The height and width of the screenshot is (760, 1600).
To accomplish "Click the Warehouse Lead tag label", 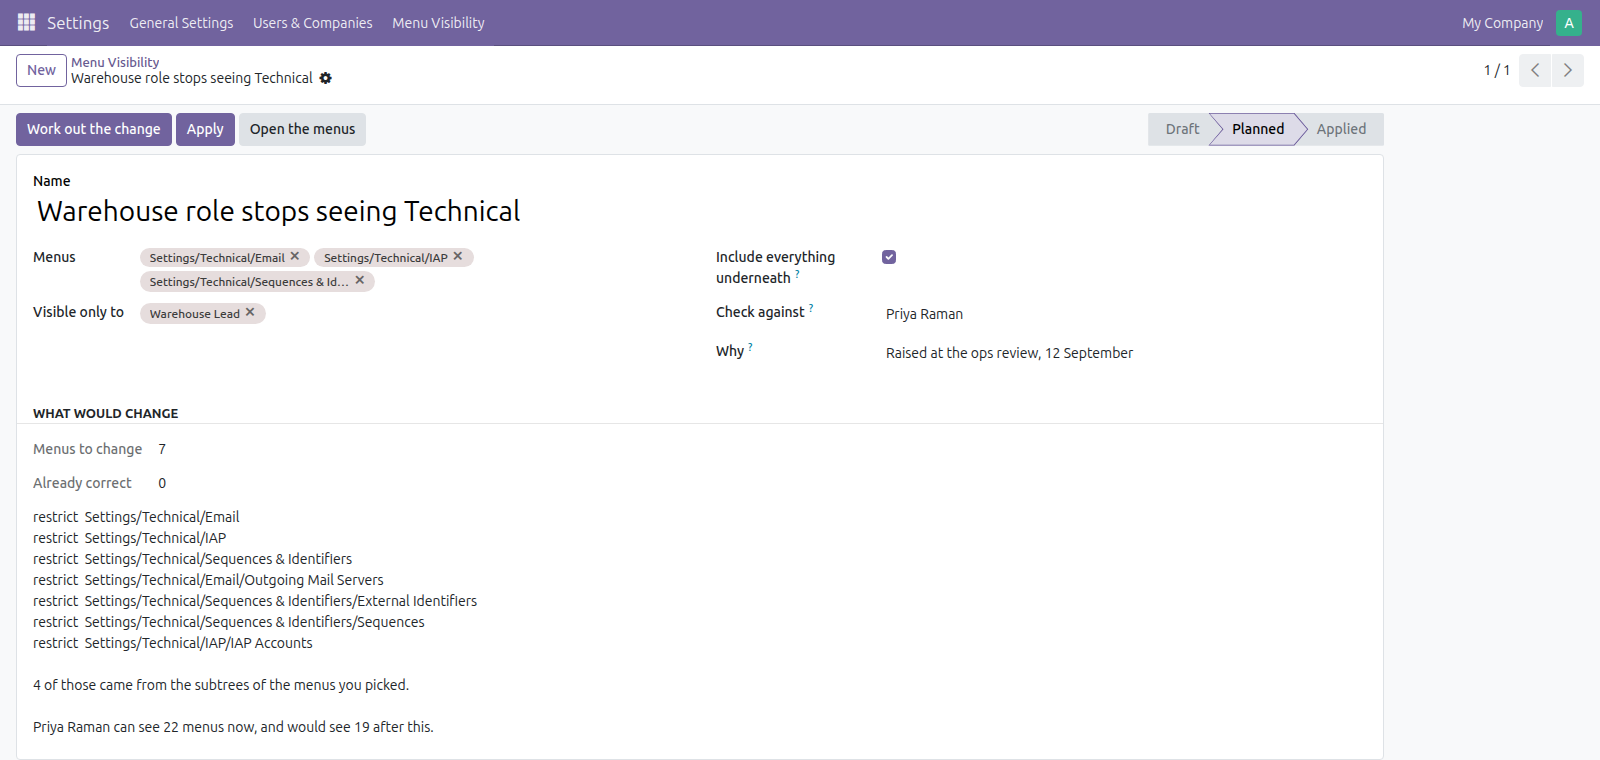I will [x=195, y=314].
